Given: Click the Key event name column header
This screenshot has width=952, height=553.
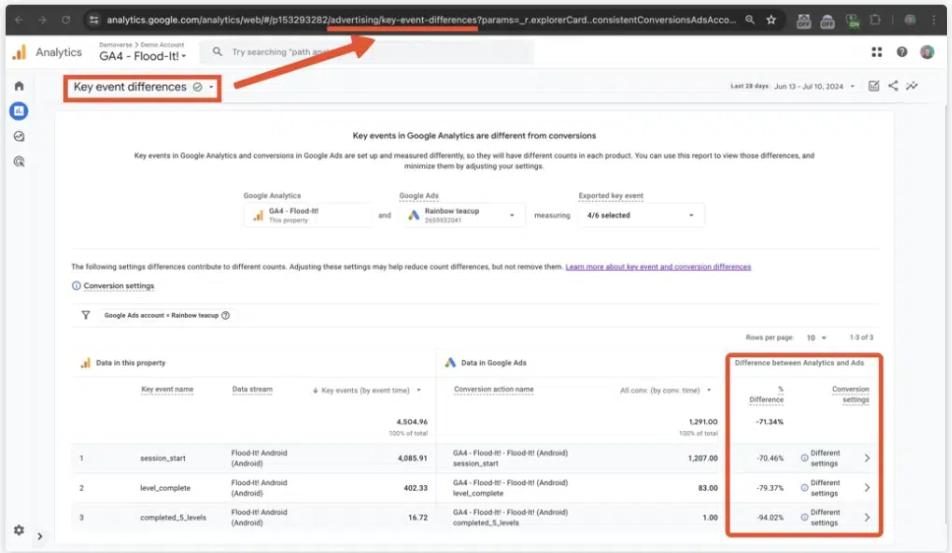Looking at the screenshot, I should [x=167, y=389].
